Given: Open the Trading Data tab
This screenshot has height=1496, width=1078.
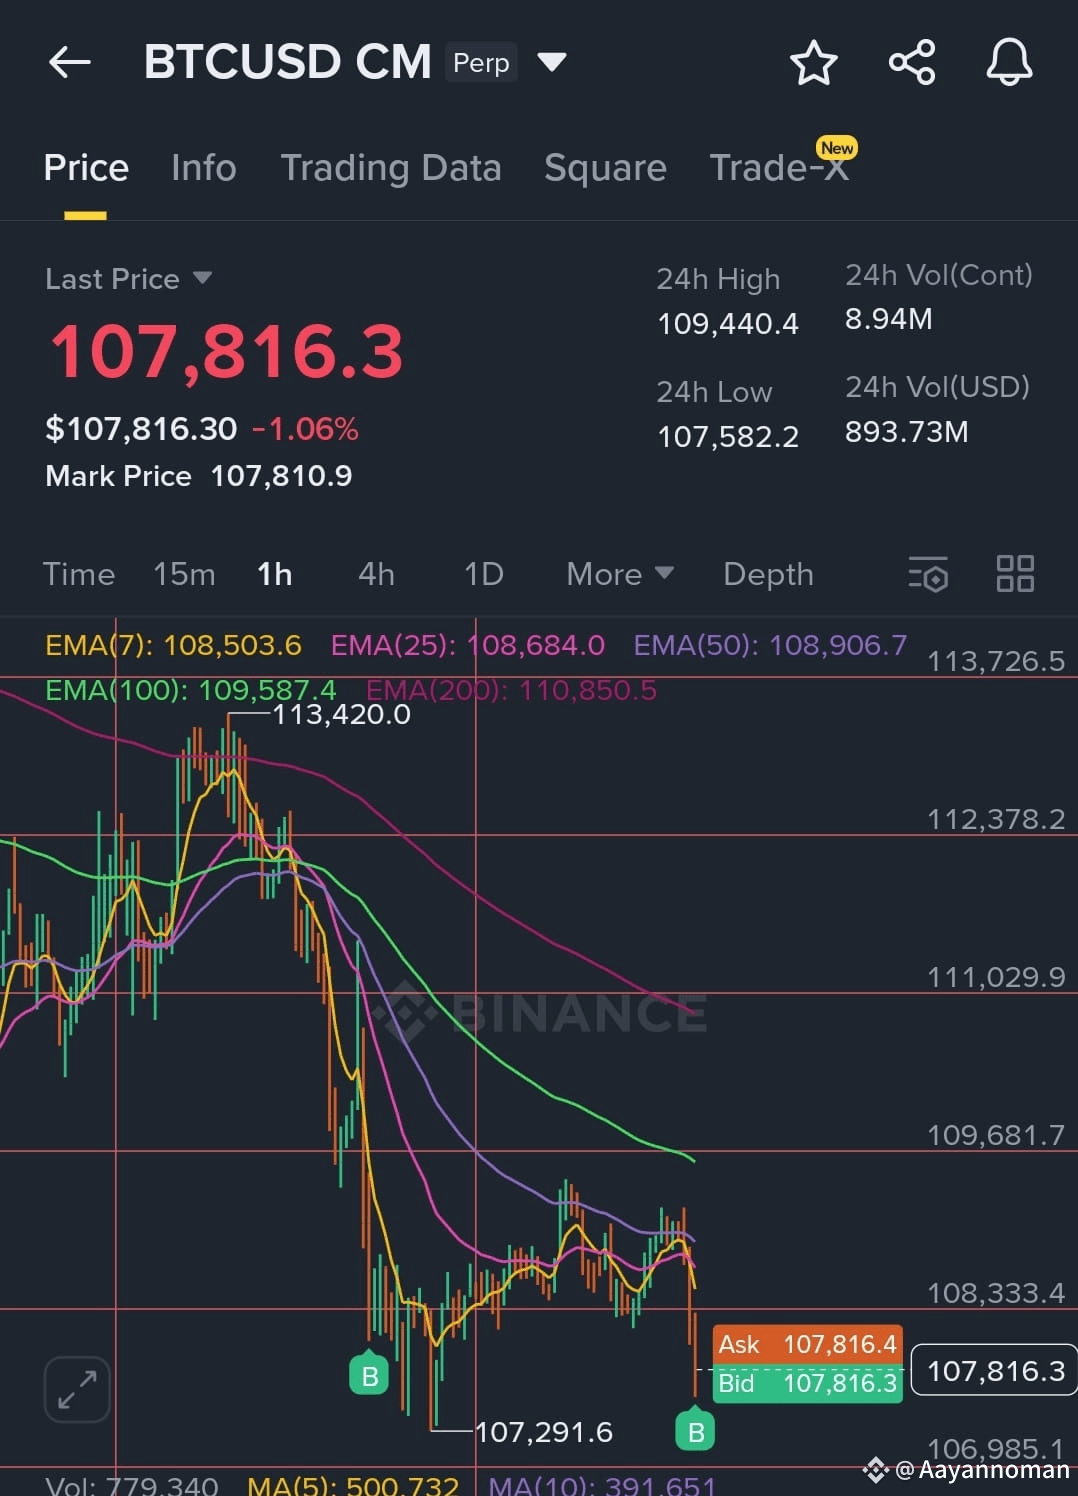Looking at the screenshot, I should click(x=391, y=168).
